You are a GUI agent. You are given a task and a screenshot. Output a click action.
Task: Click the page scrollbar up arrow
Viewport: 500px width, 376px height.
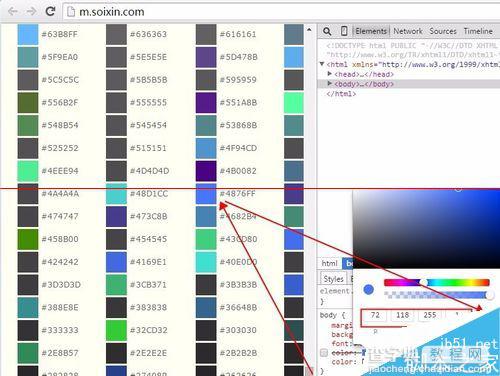(x=309, y=30)
